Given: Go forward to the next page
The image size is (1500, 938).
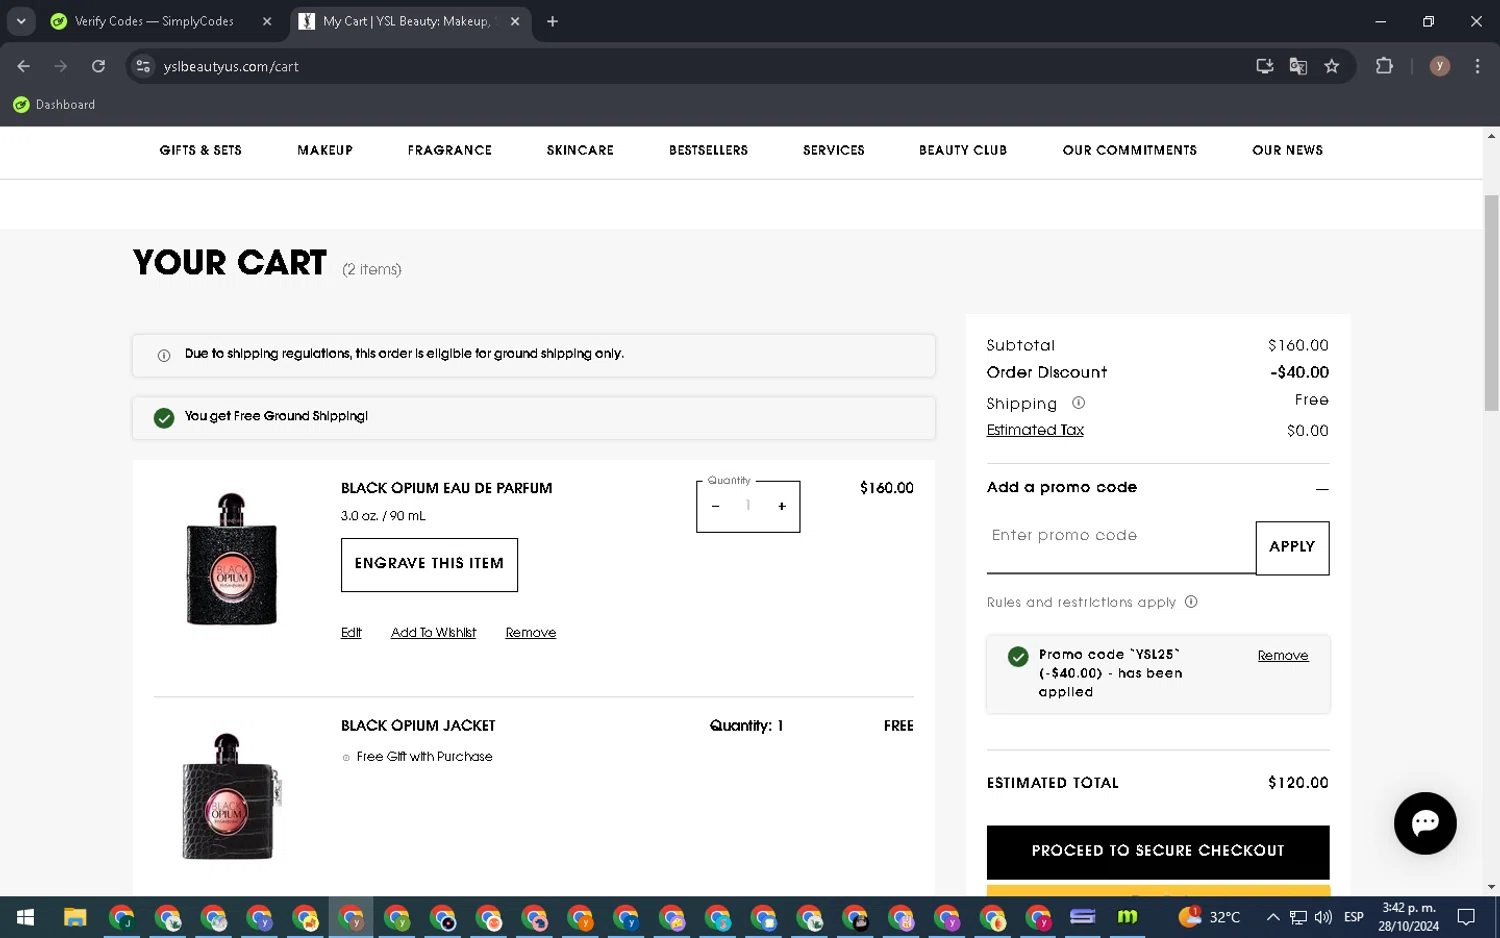Looking at the screenshot, I should coord(61,66).
